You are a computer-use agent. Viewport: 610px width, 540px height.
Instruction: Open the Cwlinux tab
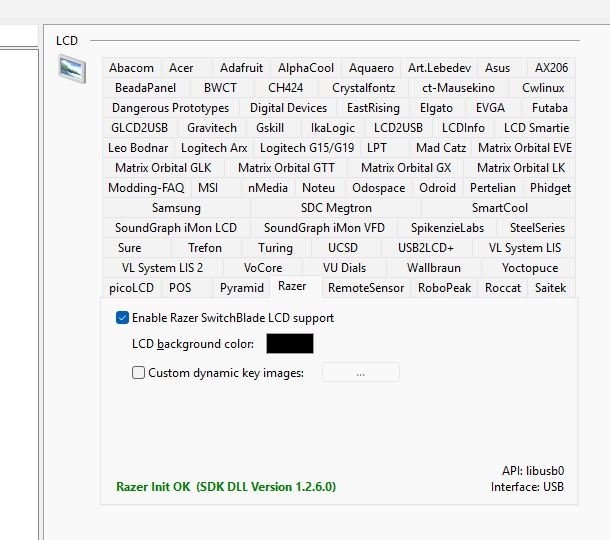point(542,88)
